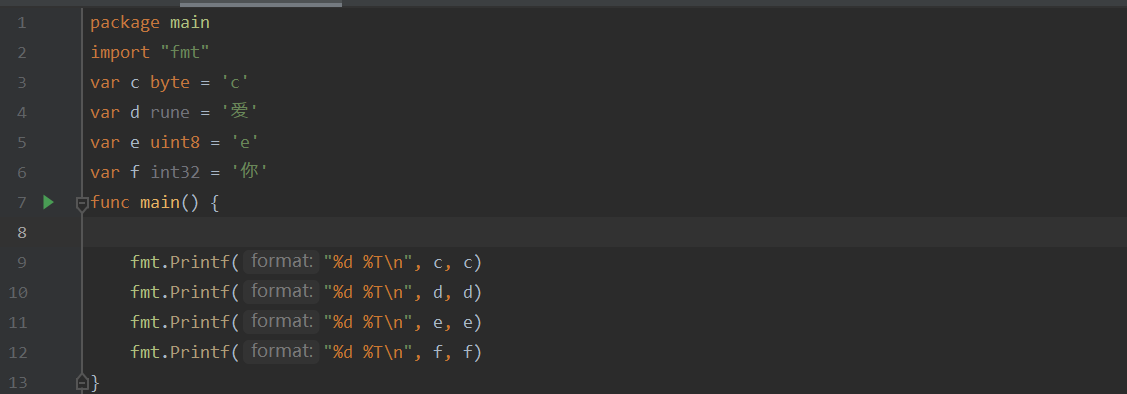This screenshot has width=1127, height=394.
Task: Click the format hint on line 9
Action: click(281, 262)
